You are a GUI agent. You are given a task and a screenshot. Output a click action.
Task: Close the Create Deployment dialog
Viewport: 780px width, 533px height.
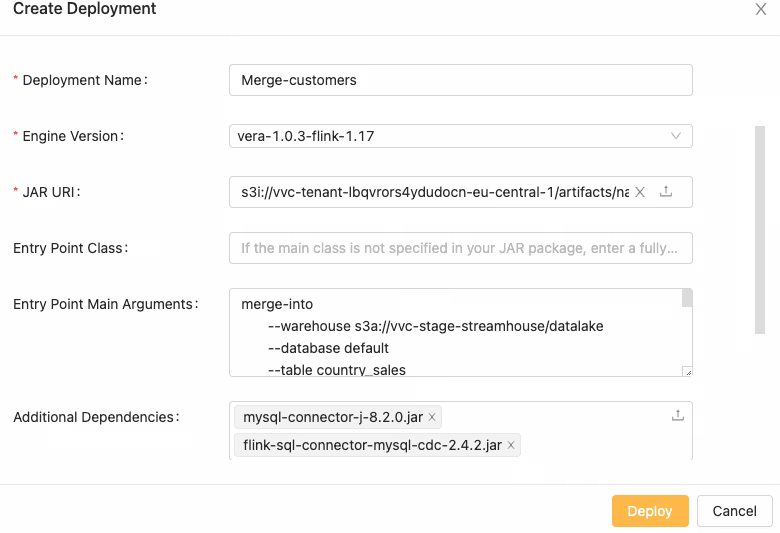(x=760, y=9)
